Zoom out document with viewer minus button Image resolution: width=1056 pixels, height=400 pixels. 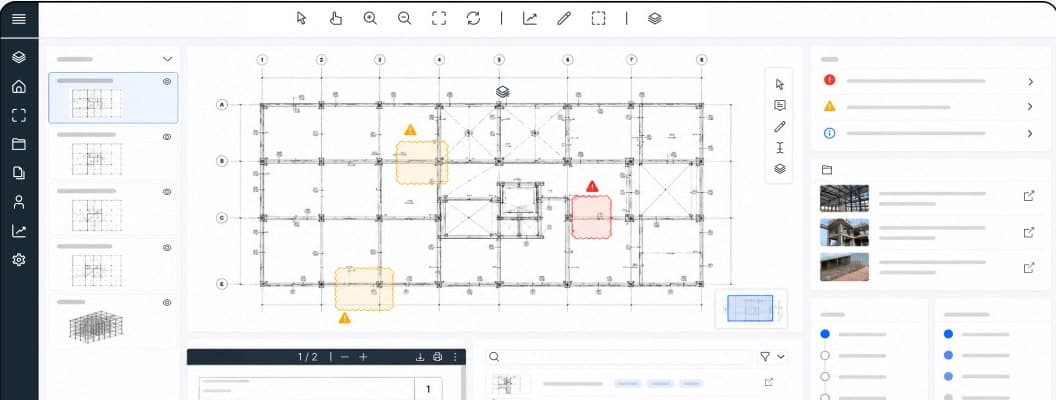(345, 357)
